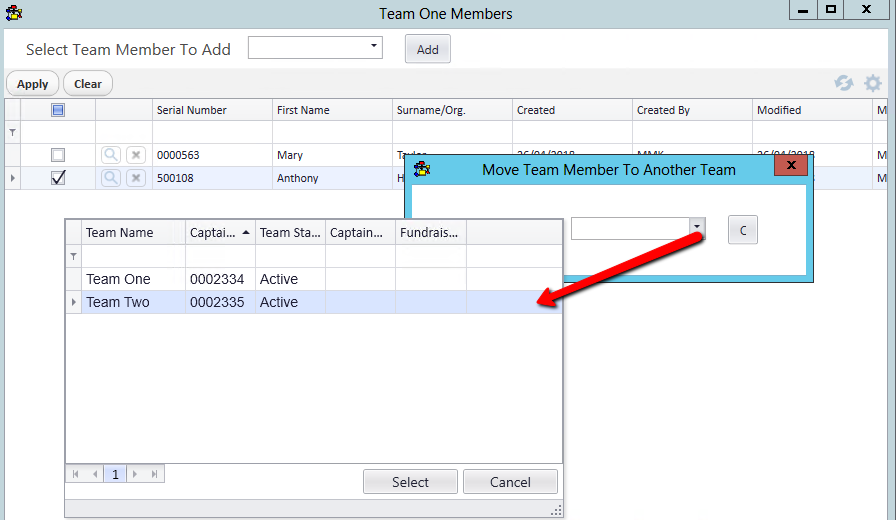Image resolution: width=896 pixels, height=520 pixels.
Task: Click next page arrow in team picker
Action: coord(135,474)
